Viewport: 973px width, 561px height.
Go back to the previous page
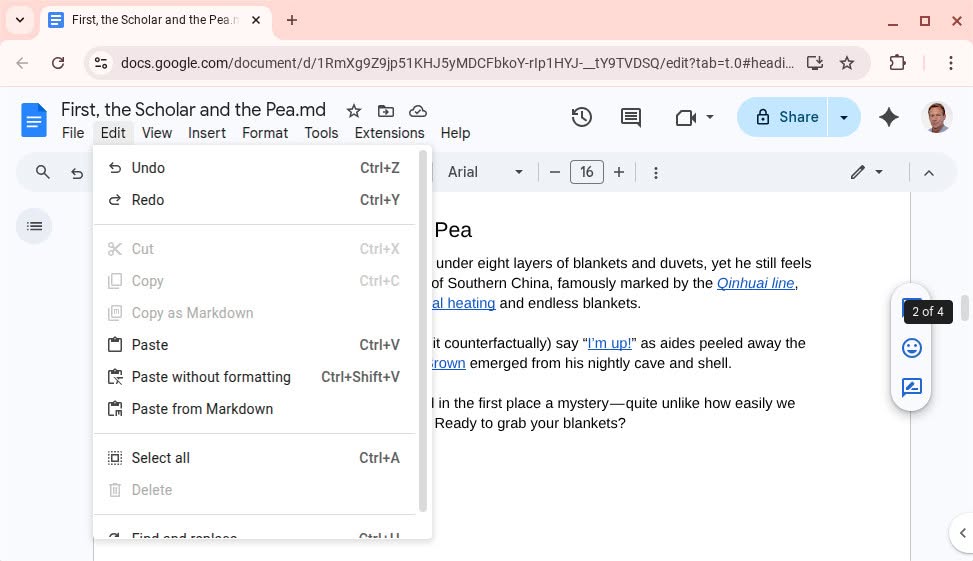22,63
